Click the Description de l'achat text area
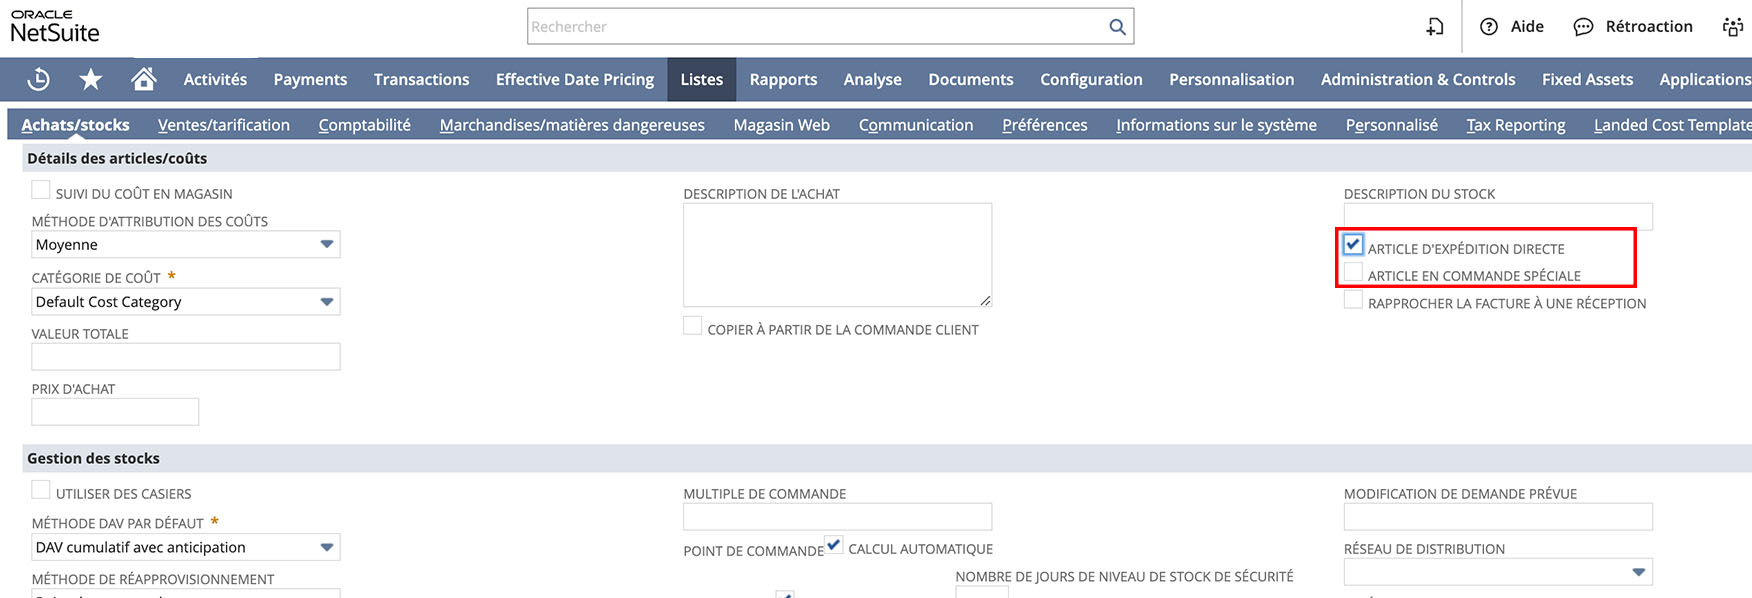1752x598 pixels. 837,255
